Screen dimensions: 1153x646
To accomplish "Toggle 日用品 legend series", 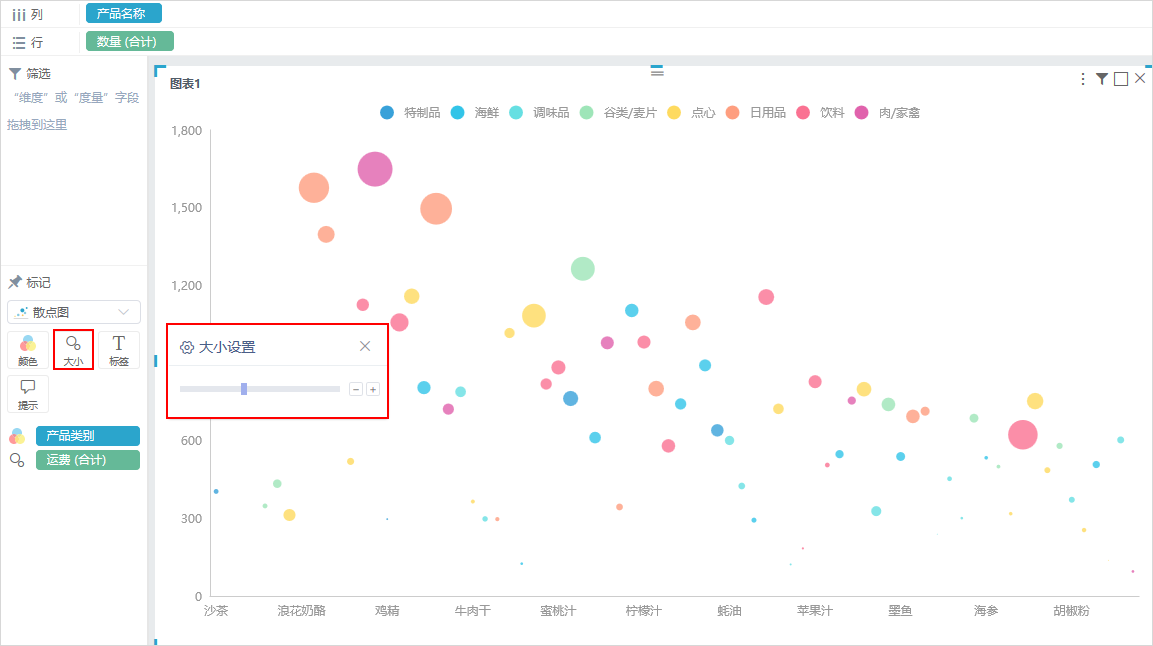I will tap(755, 112).
